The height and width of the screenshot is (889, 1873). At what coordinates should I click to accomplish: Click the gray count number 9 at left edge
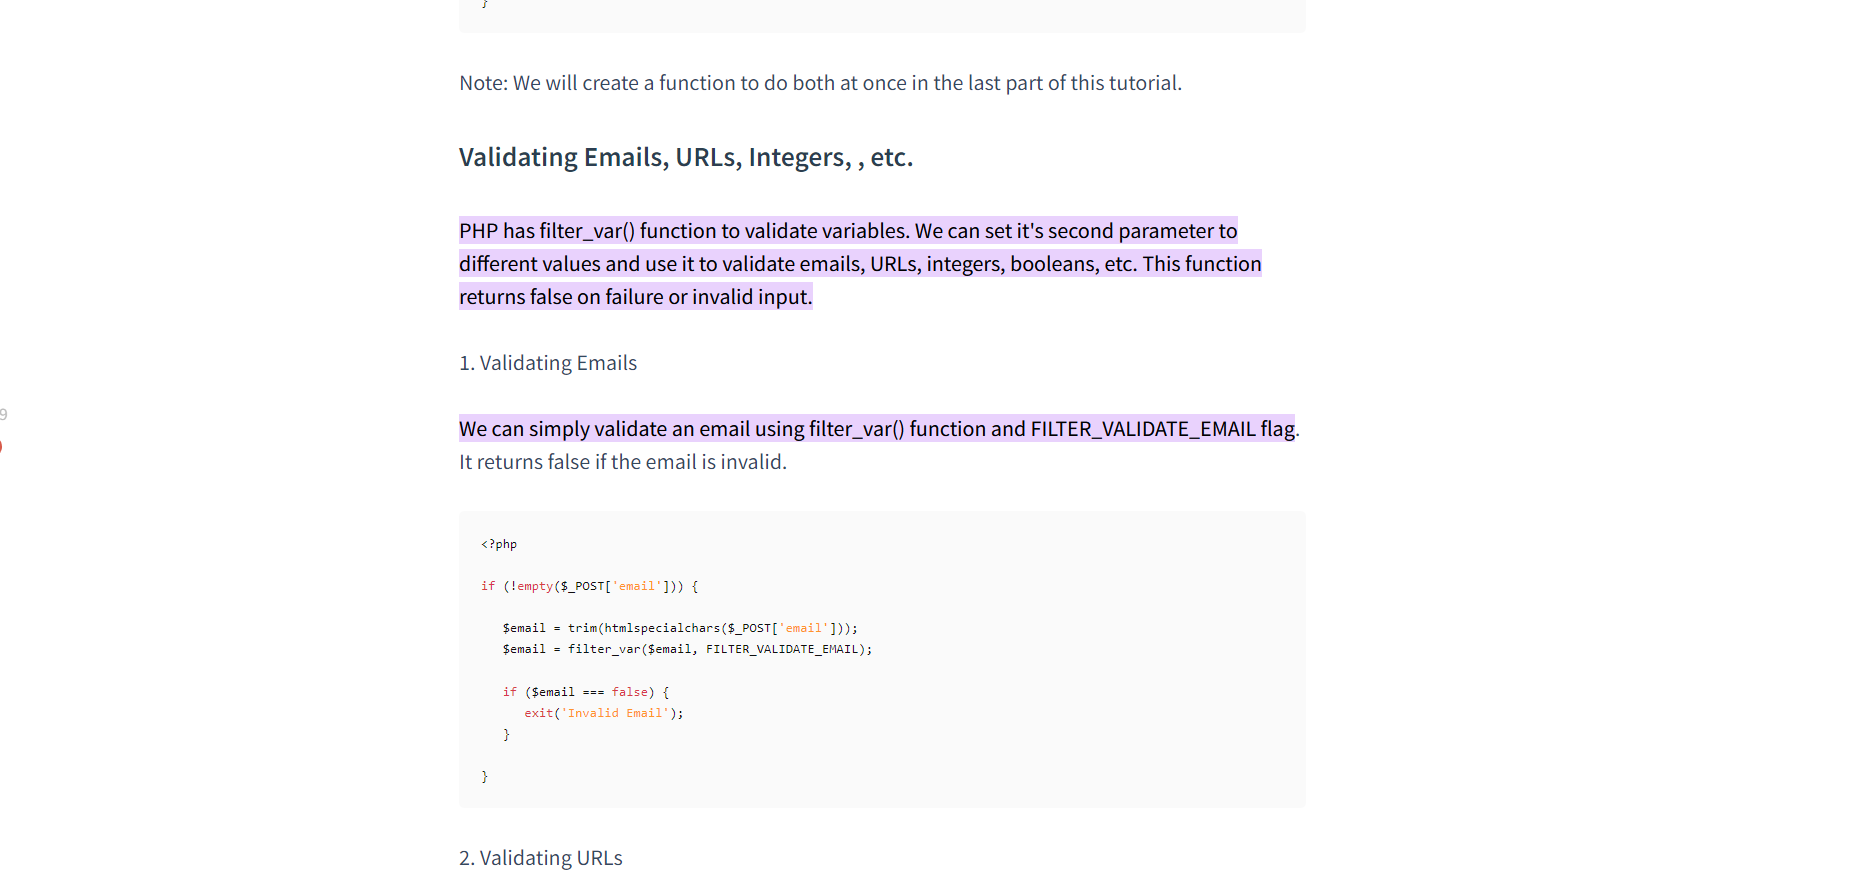pyautogui.click(x=4, y=414)
